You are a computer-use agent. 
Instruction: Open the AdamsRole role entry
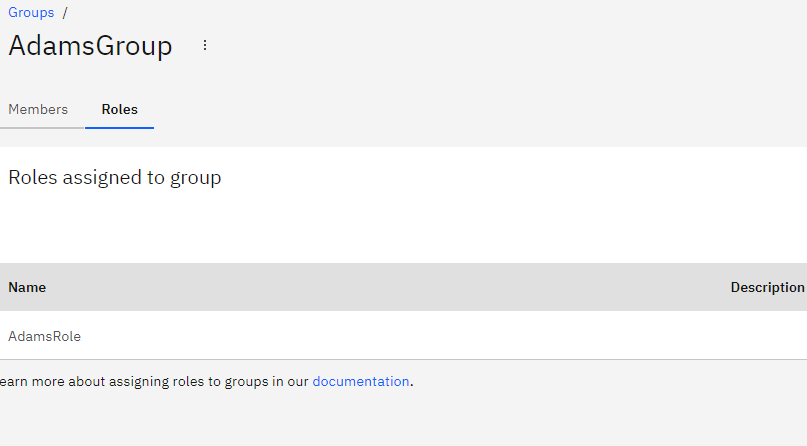[x=44, y=336]
